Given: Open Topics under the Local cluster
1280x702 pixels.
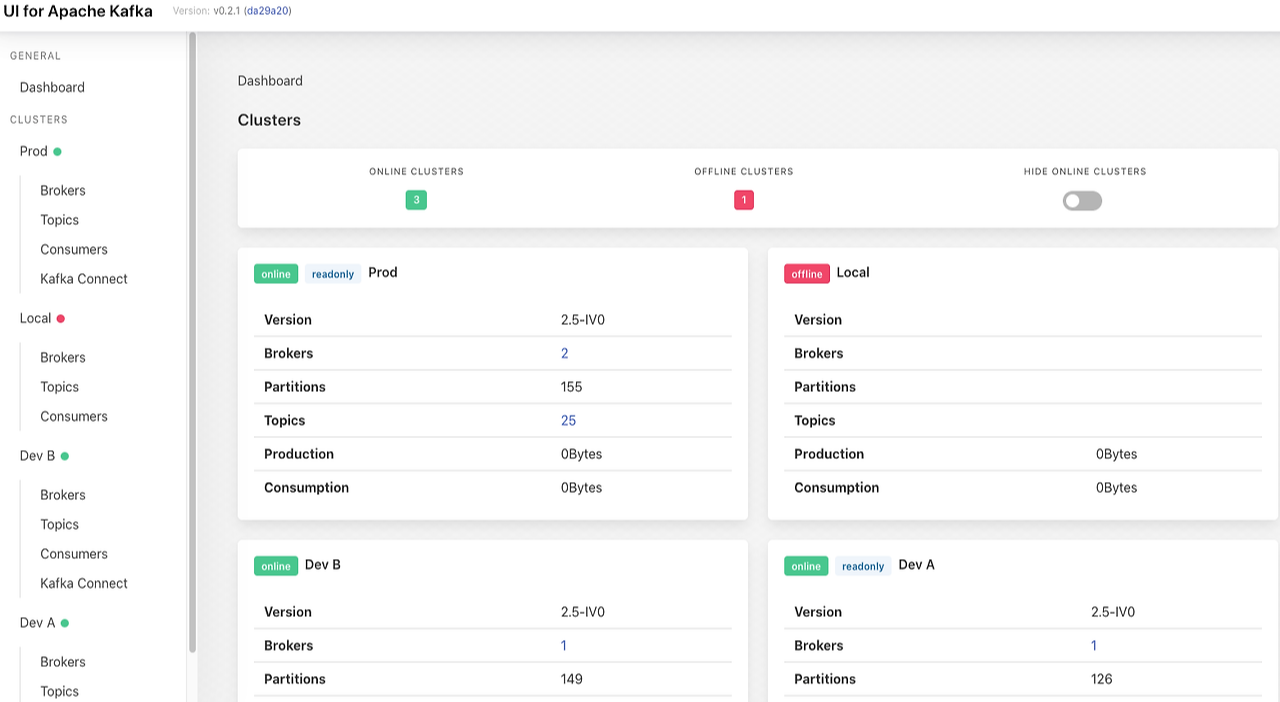Looking at the screenshot, I should (x=59, y=387).
